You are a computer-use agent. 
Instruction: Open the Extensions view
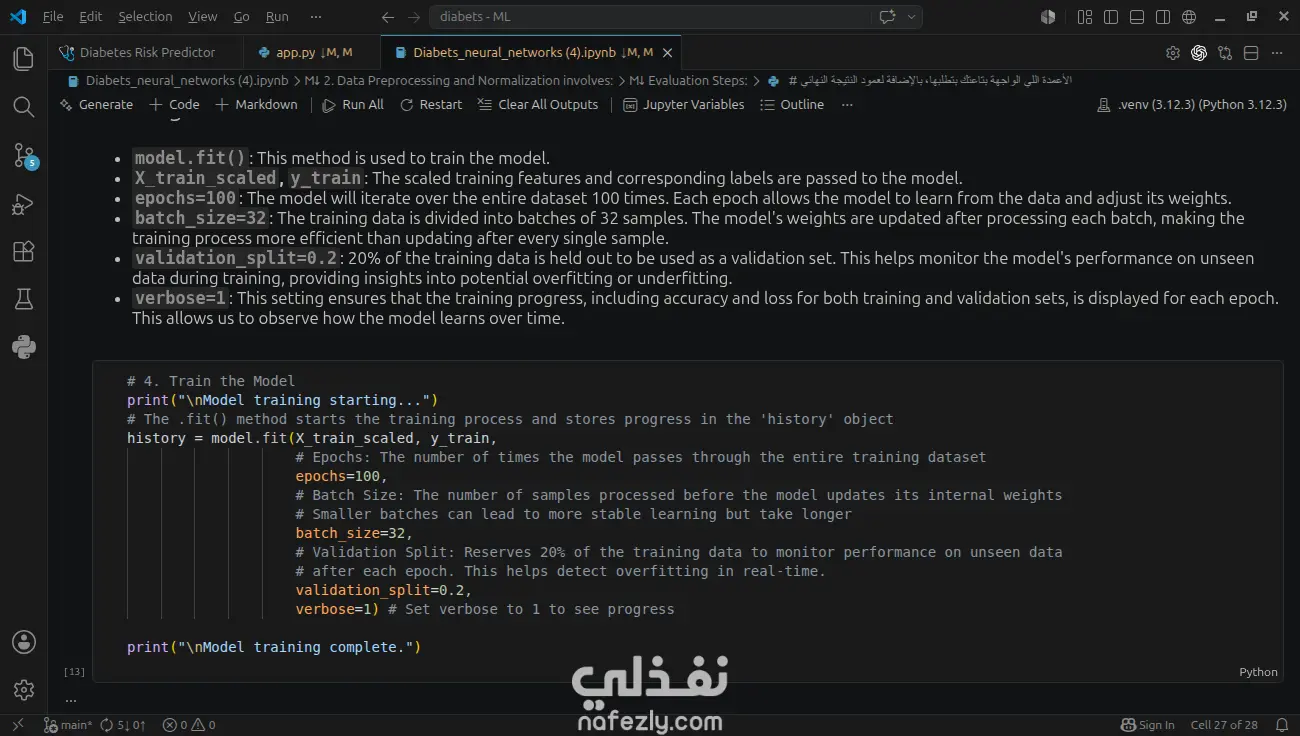click(x=23, y=251)
